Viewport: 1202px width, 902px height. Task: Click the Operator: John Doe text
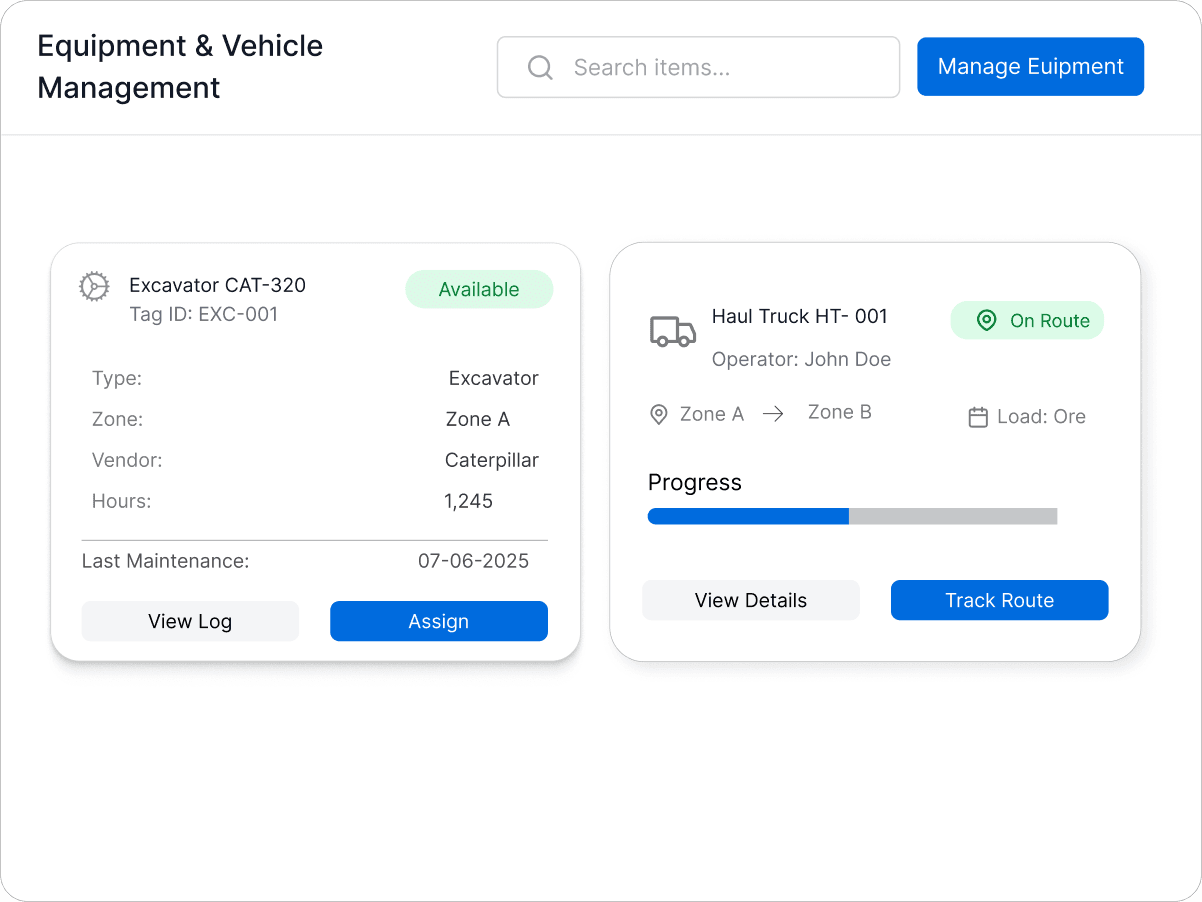800,359
